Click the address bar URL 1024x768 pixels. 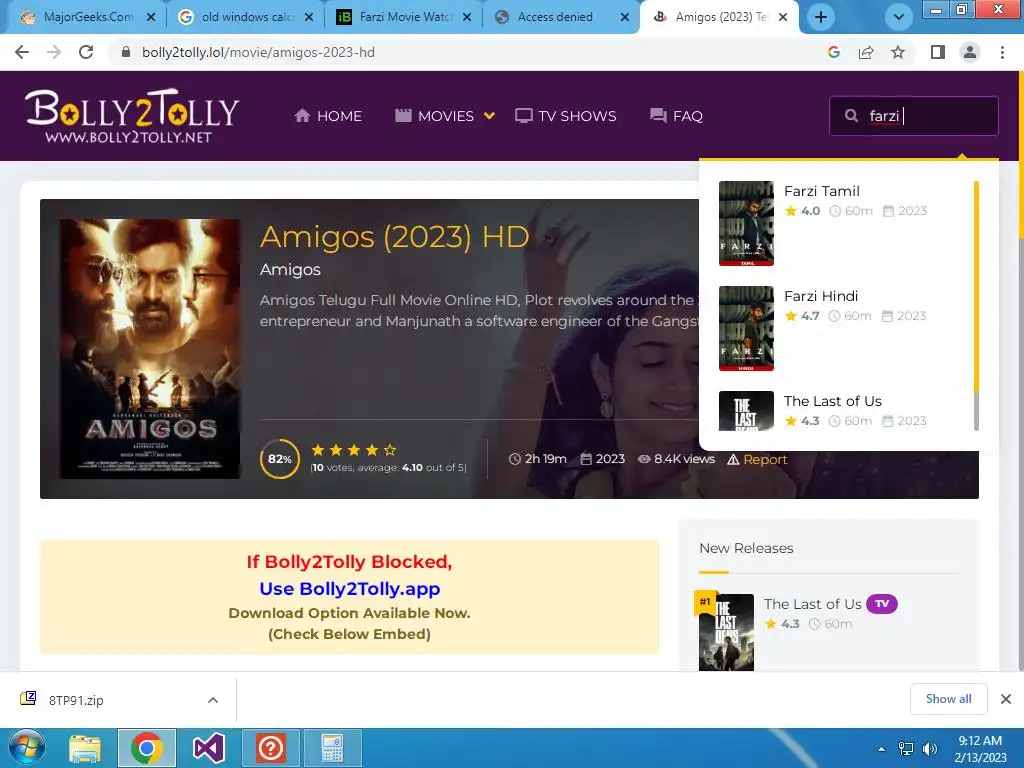coord(259,52)
